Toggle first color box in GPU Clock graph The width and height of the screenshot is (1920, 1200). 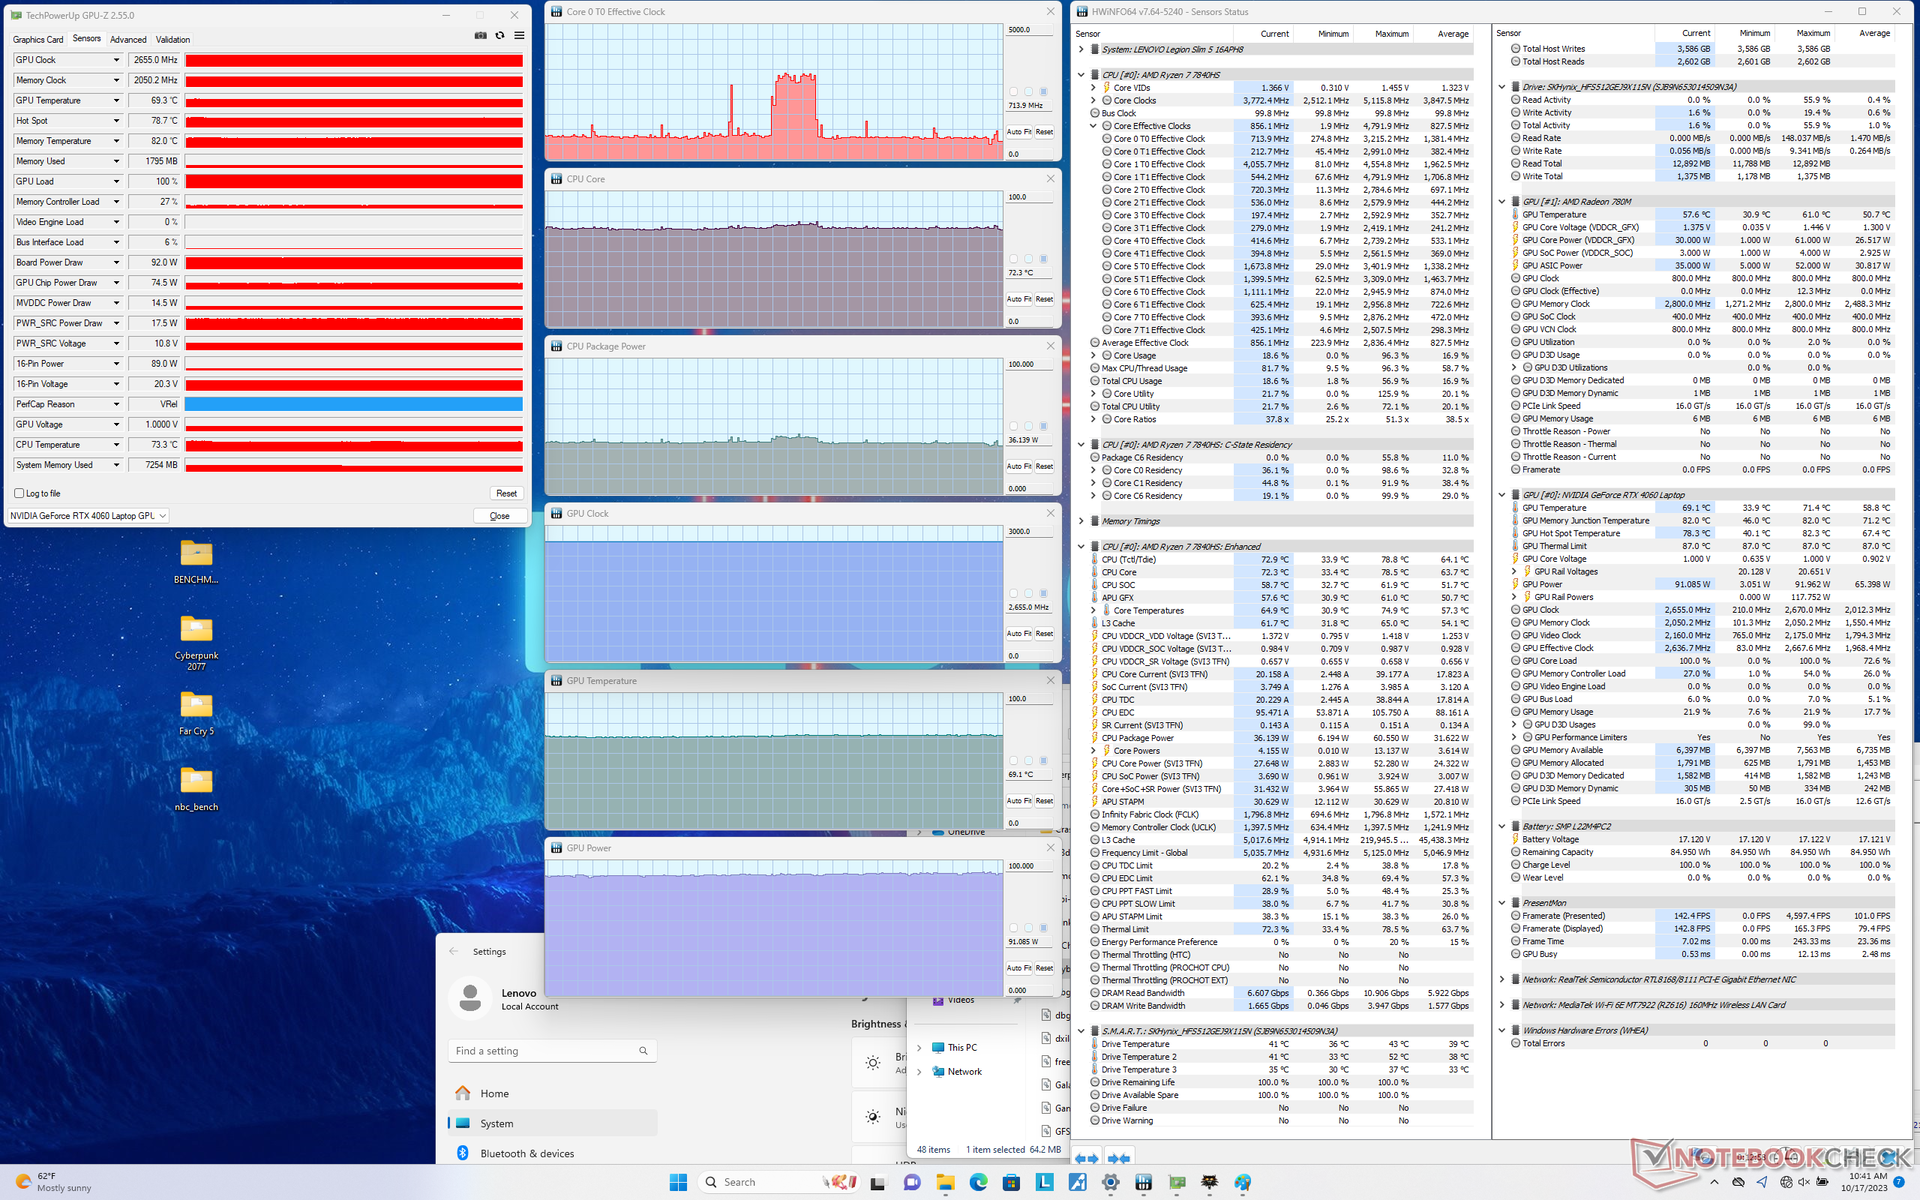[x=1013, y=593]
